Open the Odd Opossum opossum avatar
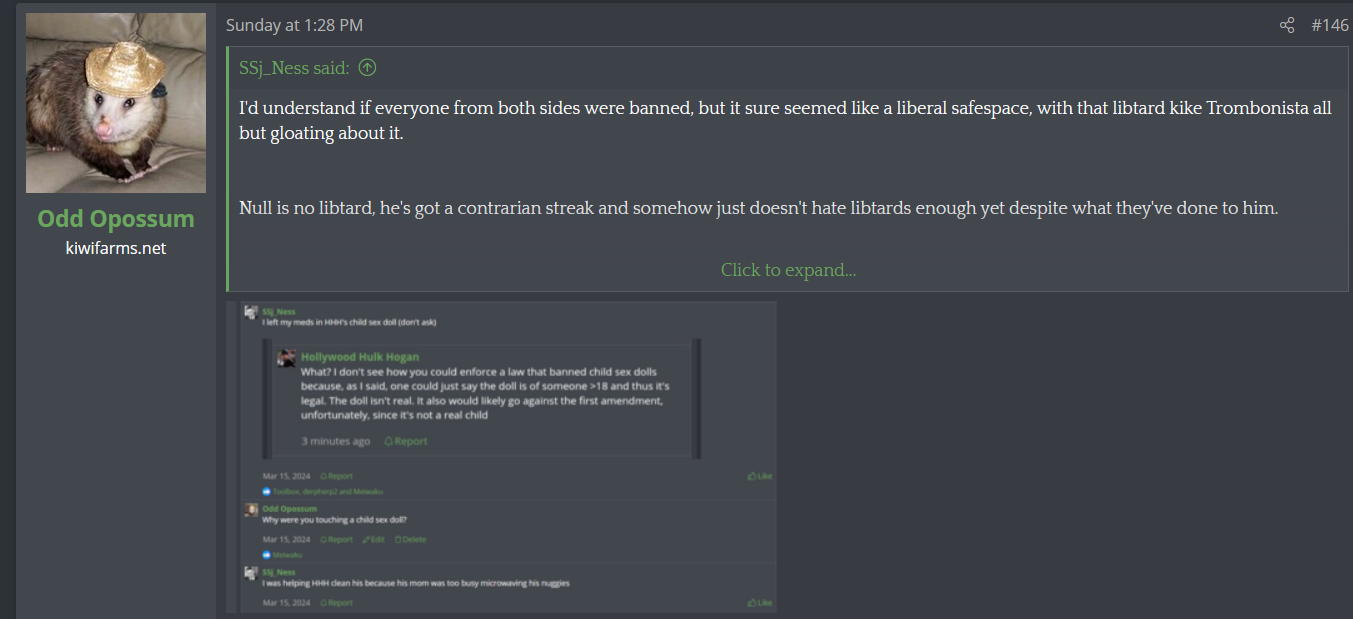Image resolution: width=1353 pixels, height=619 pixels. pos(116,103)
